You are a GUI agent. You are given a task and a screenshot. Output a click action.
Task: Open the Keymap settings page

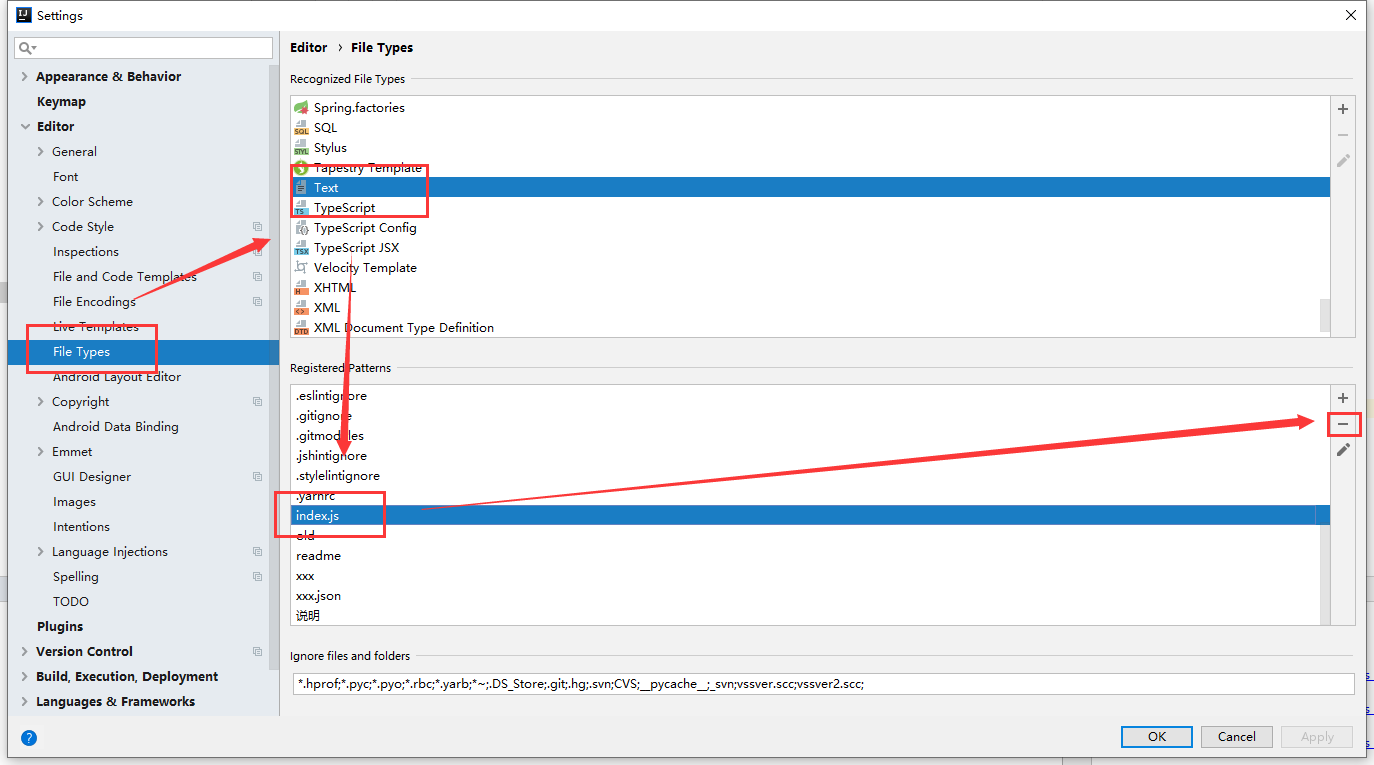[61, 102]
